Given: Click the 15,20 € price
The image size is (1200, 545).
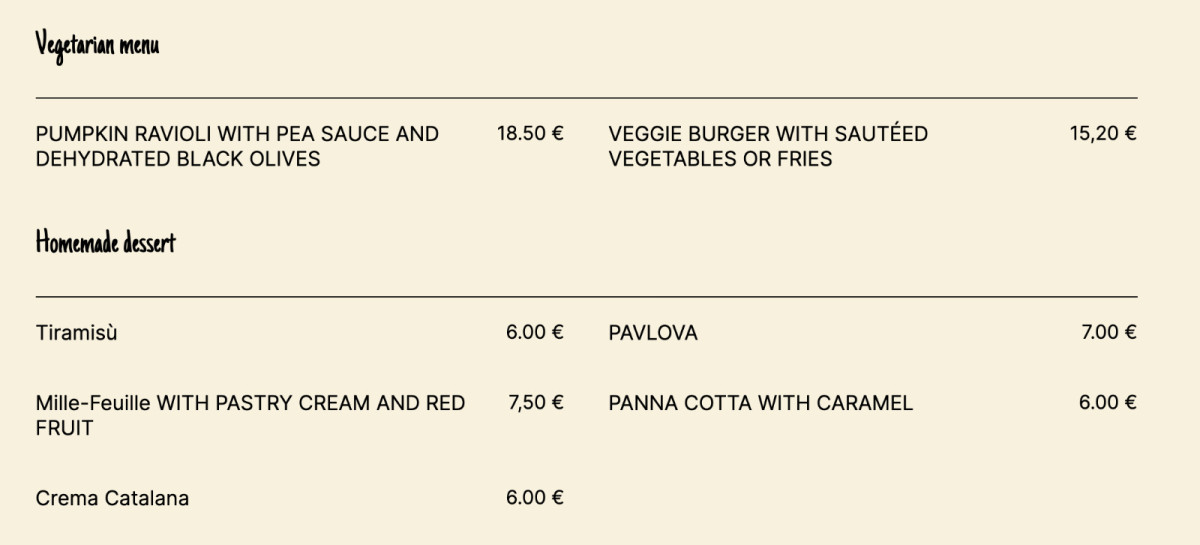Looking at the screenshot, I should (x=1102, y=133).
